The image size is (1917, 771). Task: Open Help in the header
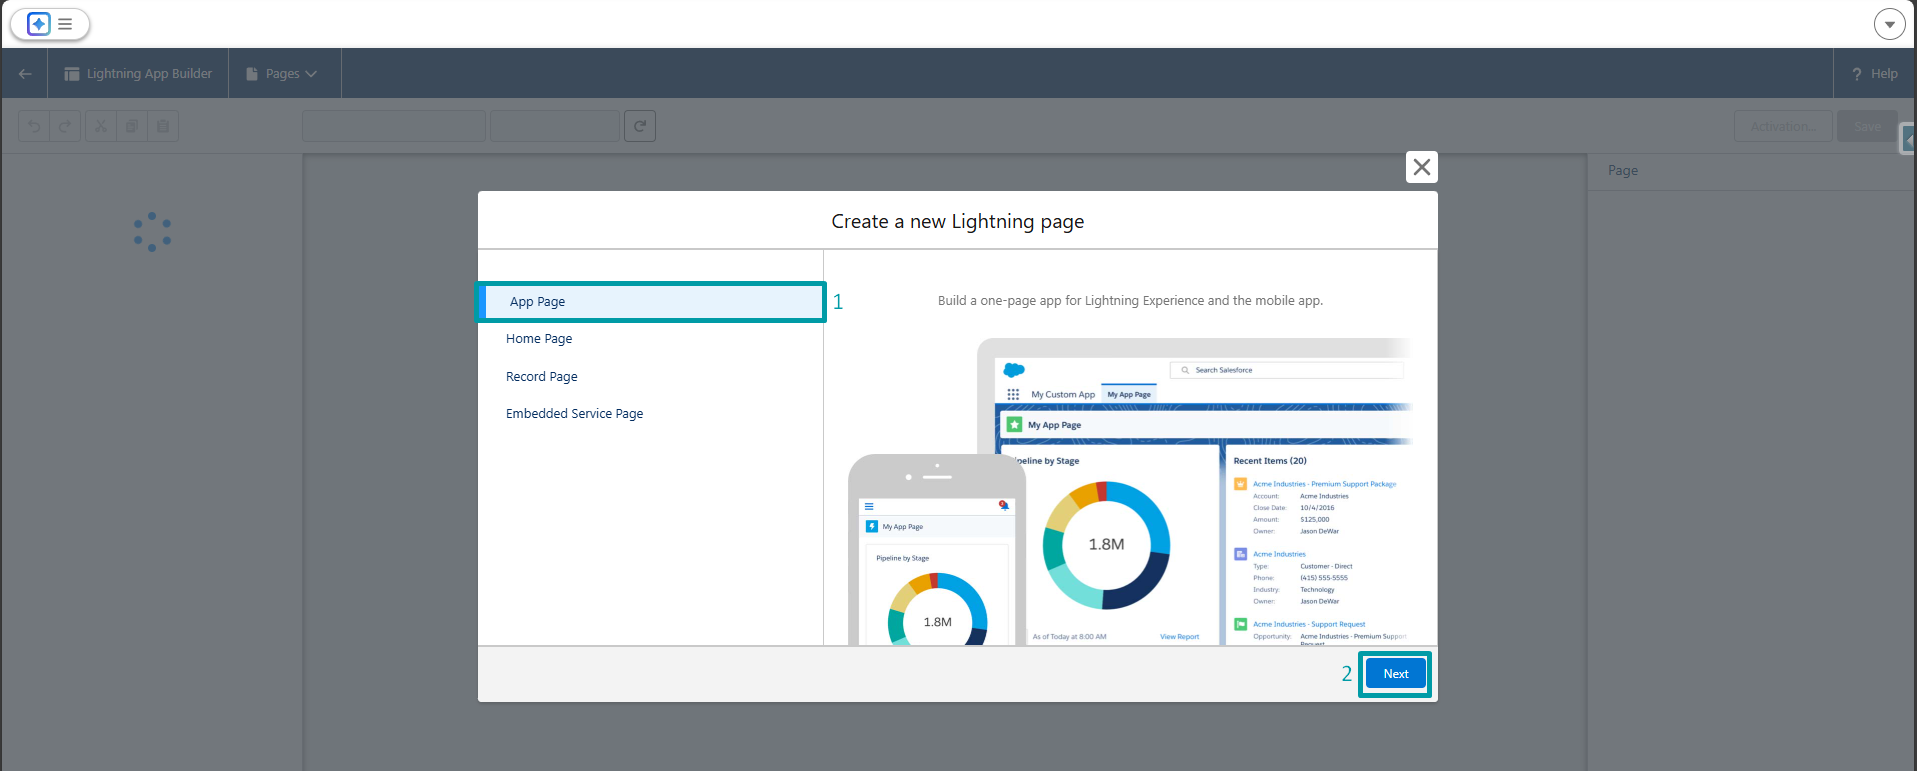pyautogui.click(x=1874, y=74)
